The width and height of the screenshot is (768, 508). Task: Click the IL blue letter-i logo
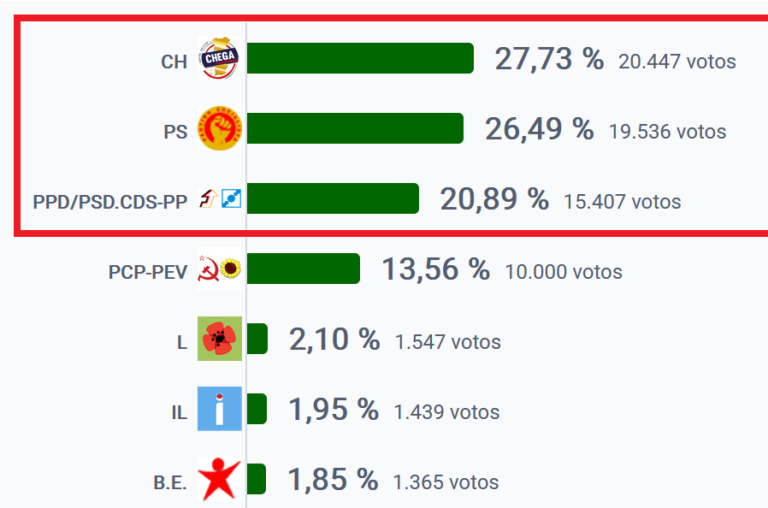click(220, 410)
